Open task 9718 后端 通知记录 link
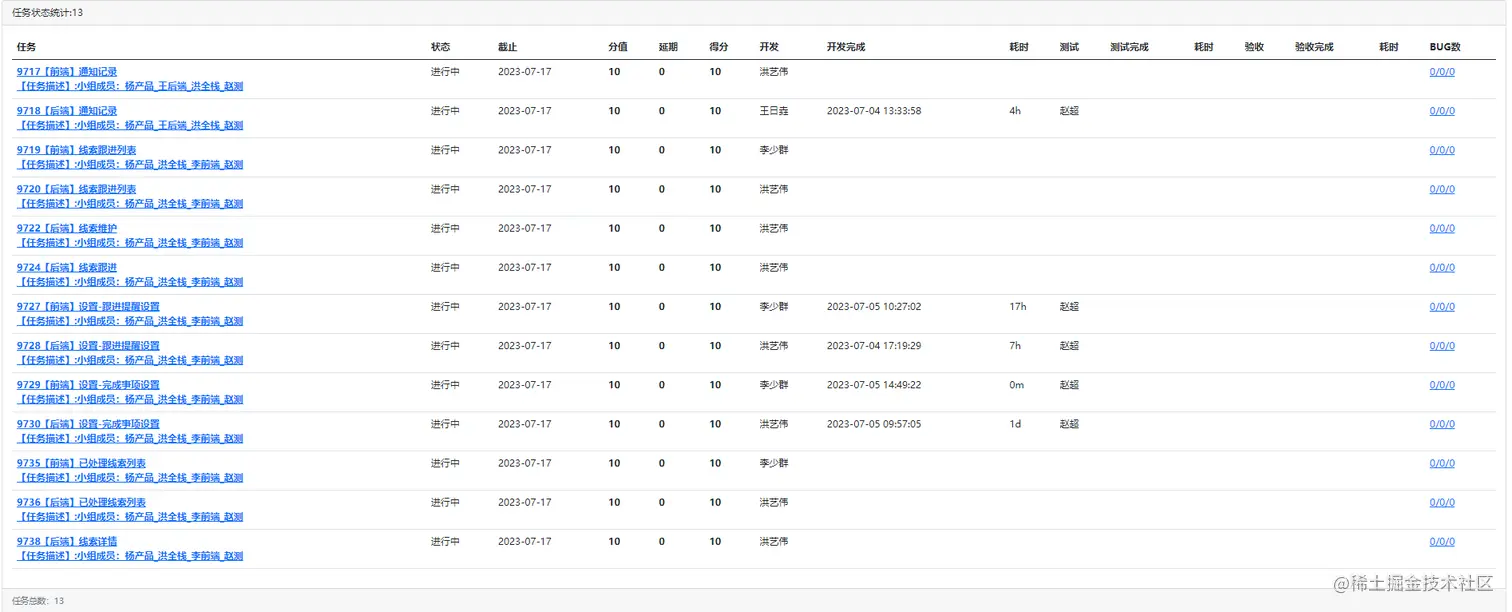The image size is (1512, 612). point(67,111)
